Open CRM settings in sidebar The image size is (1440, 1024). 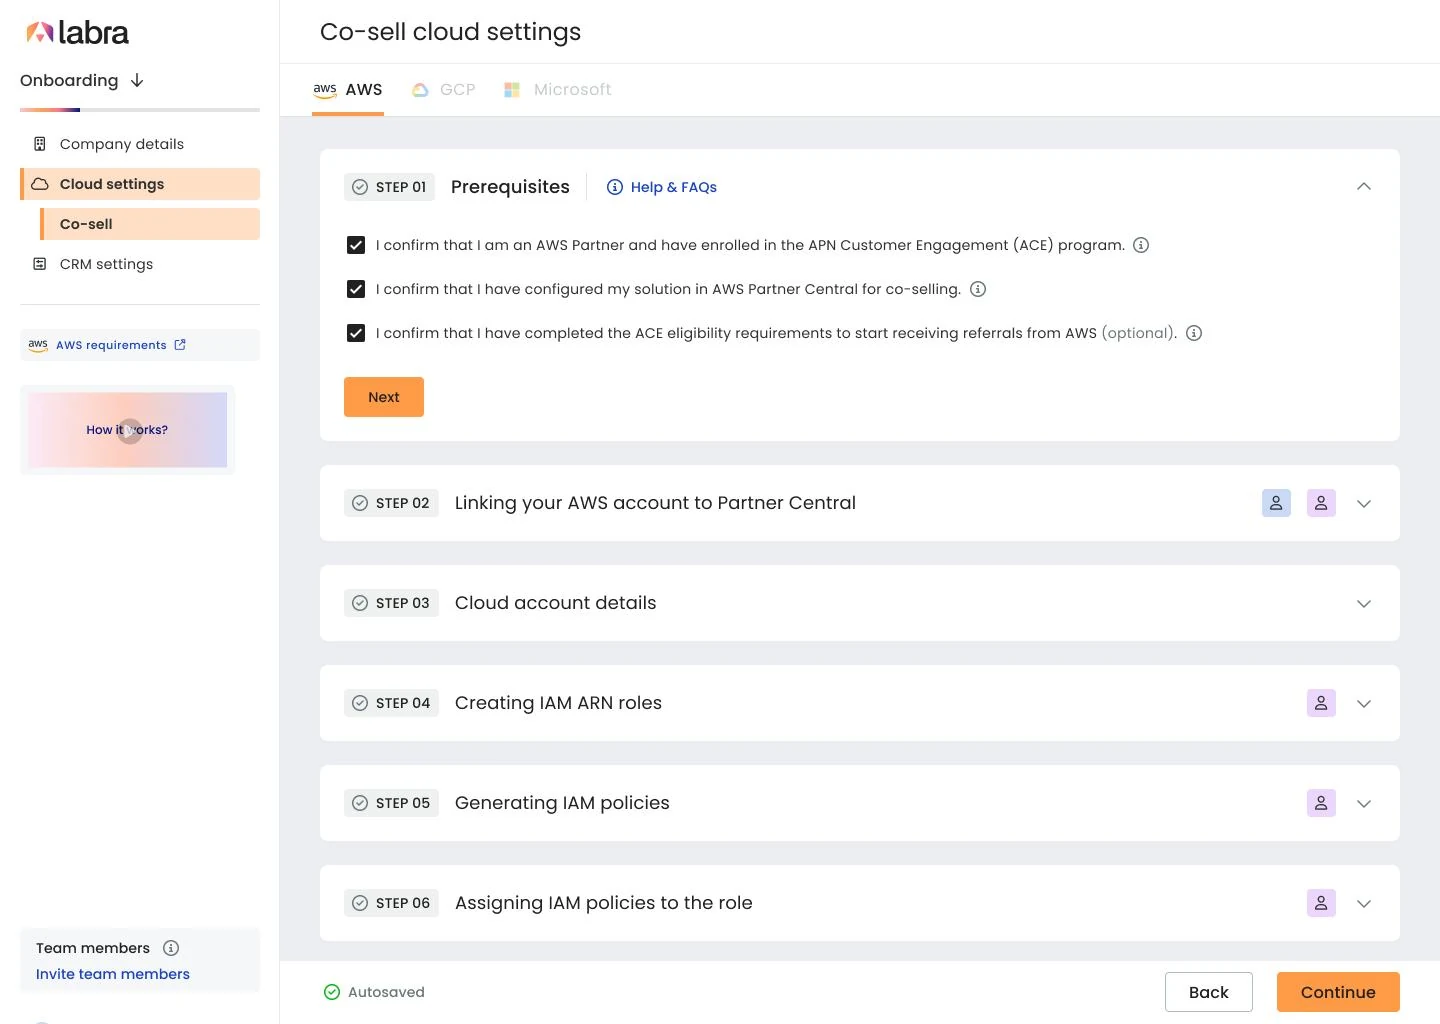click(x=140, y=264)
